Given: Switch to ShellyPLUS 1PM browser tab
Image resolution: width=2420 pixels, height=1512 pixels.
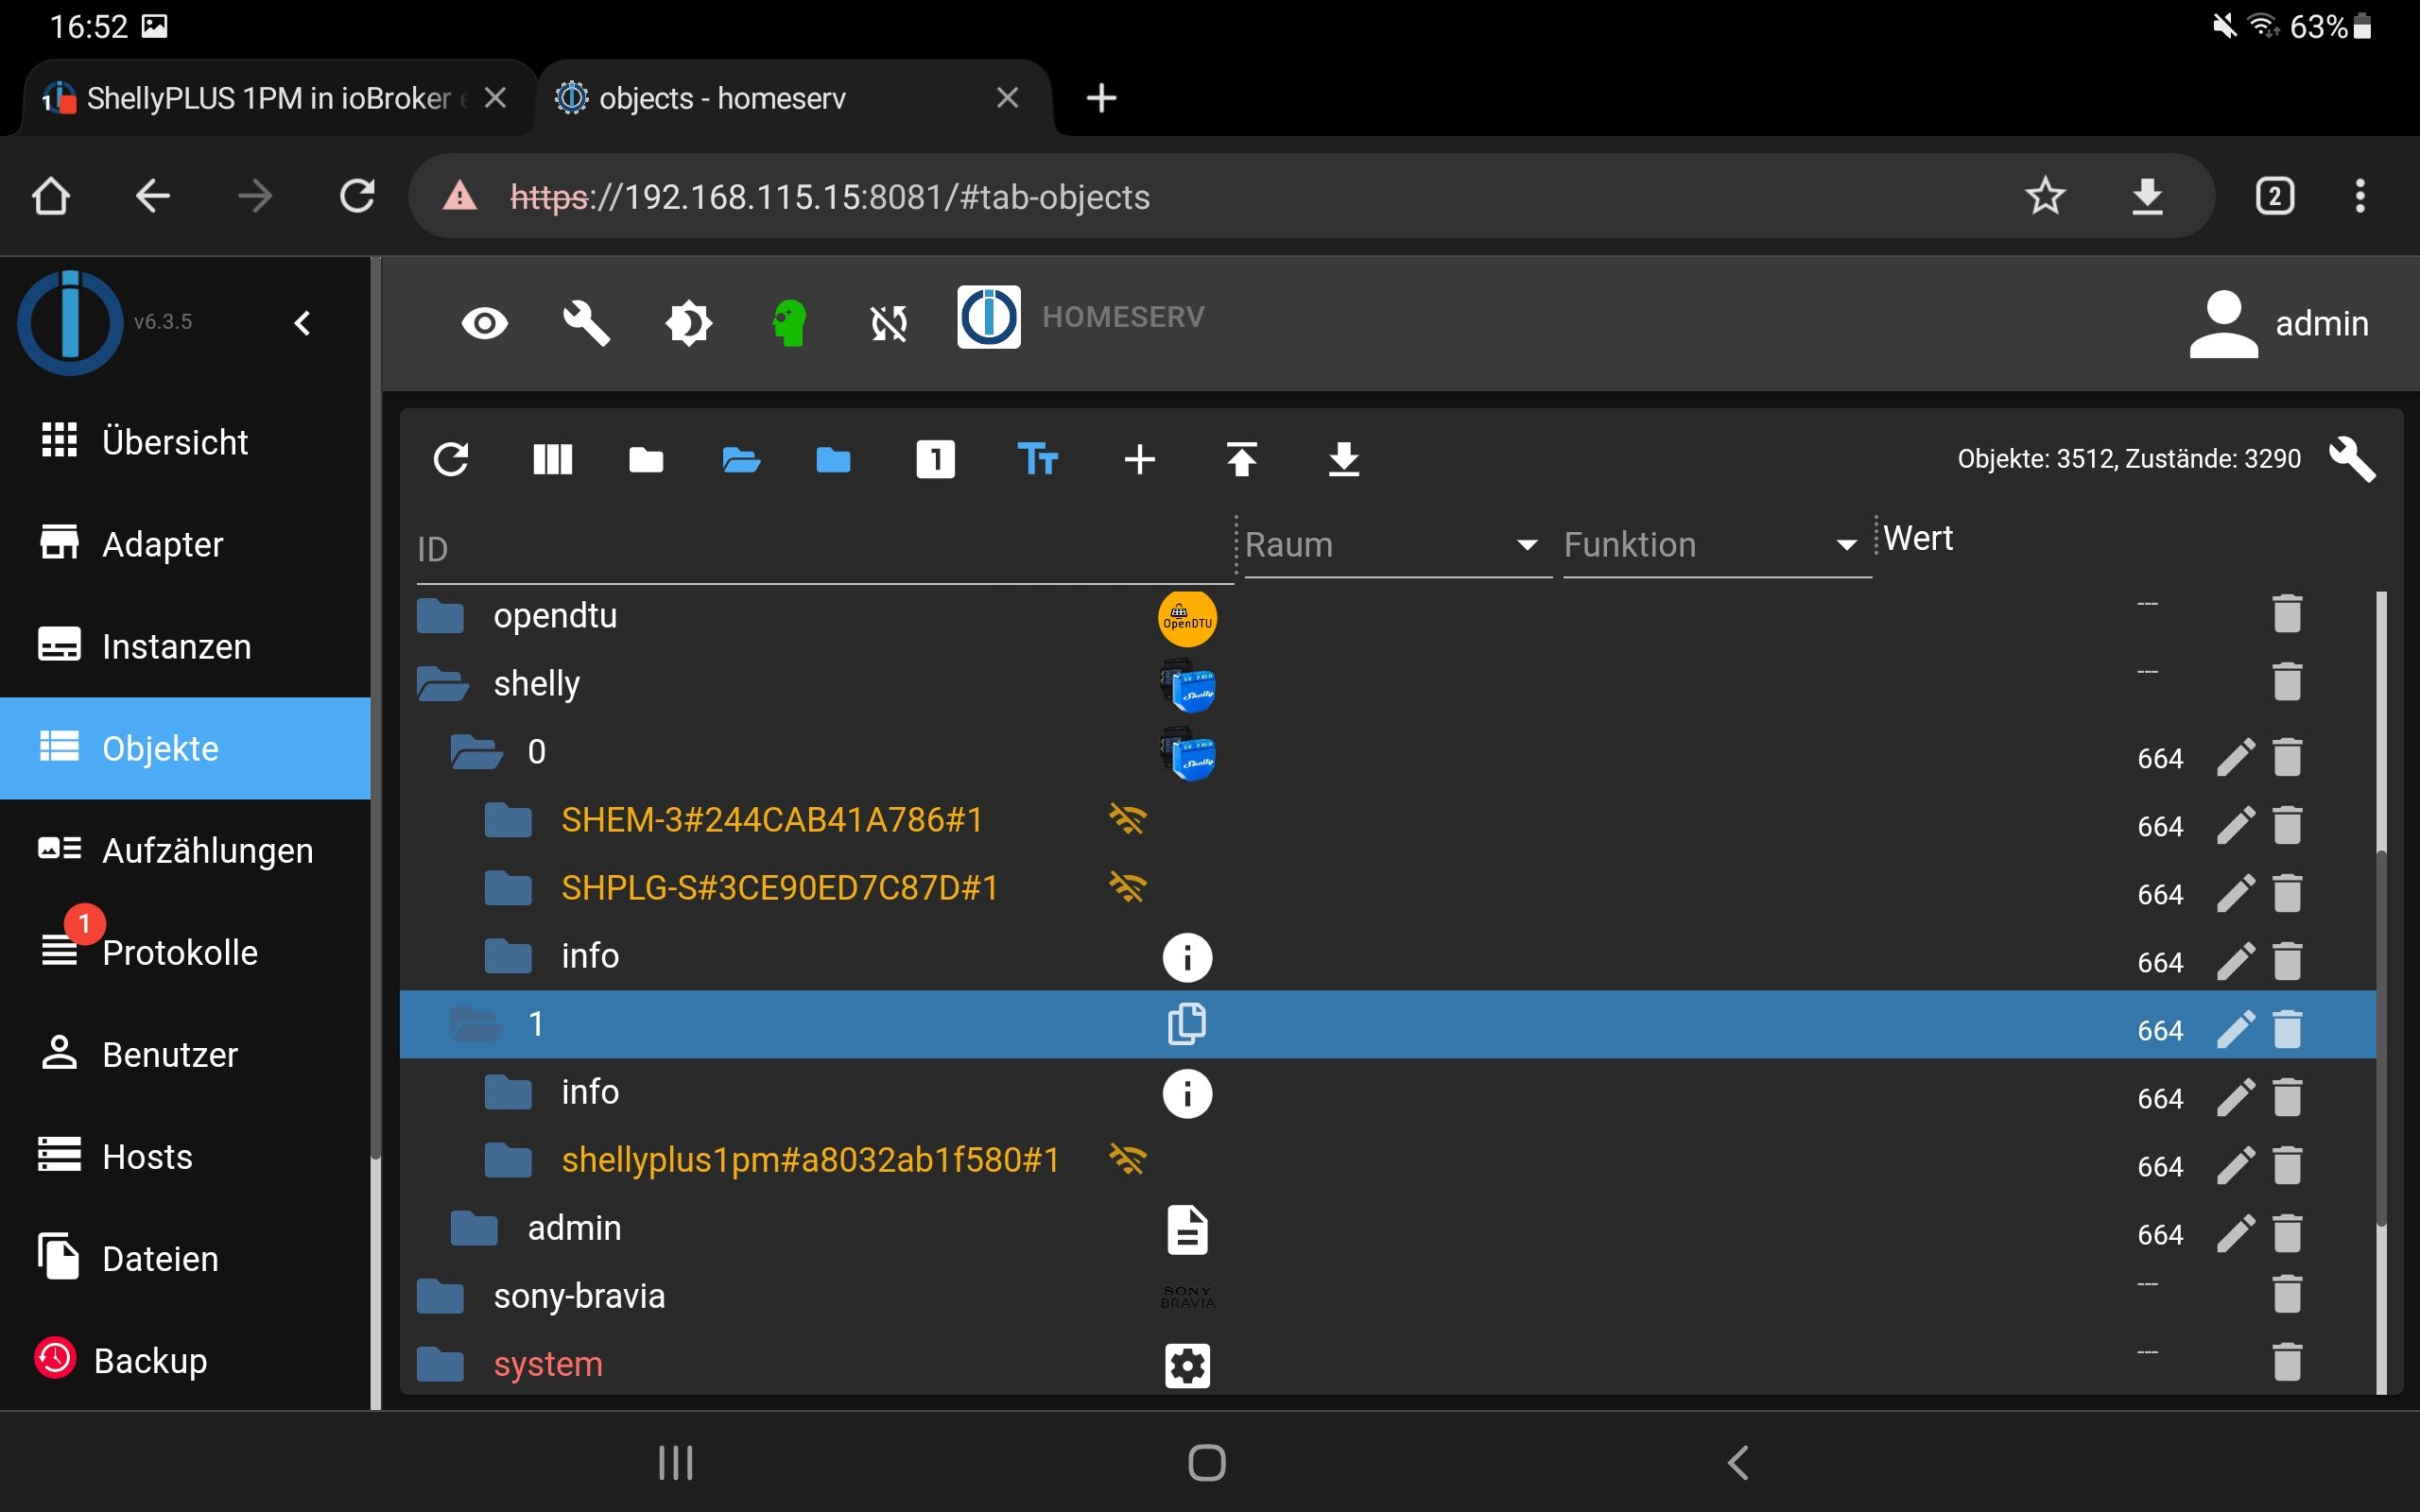Looking at the screenshot, I should pos(268,98).
